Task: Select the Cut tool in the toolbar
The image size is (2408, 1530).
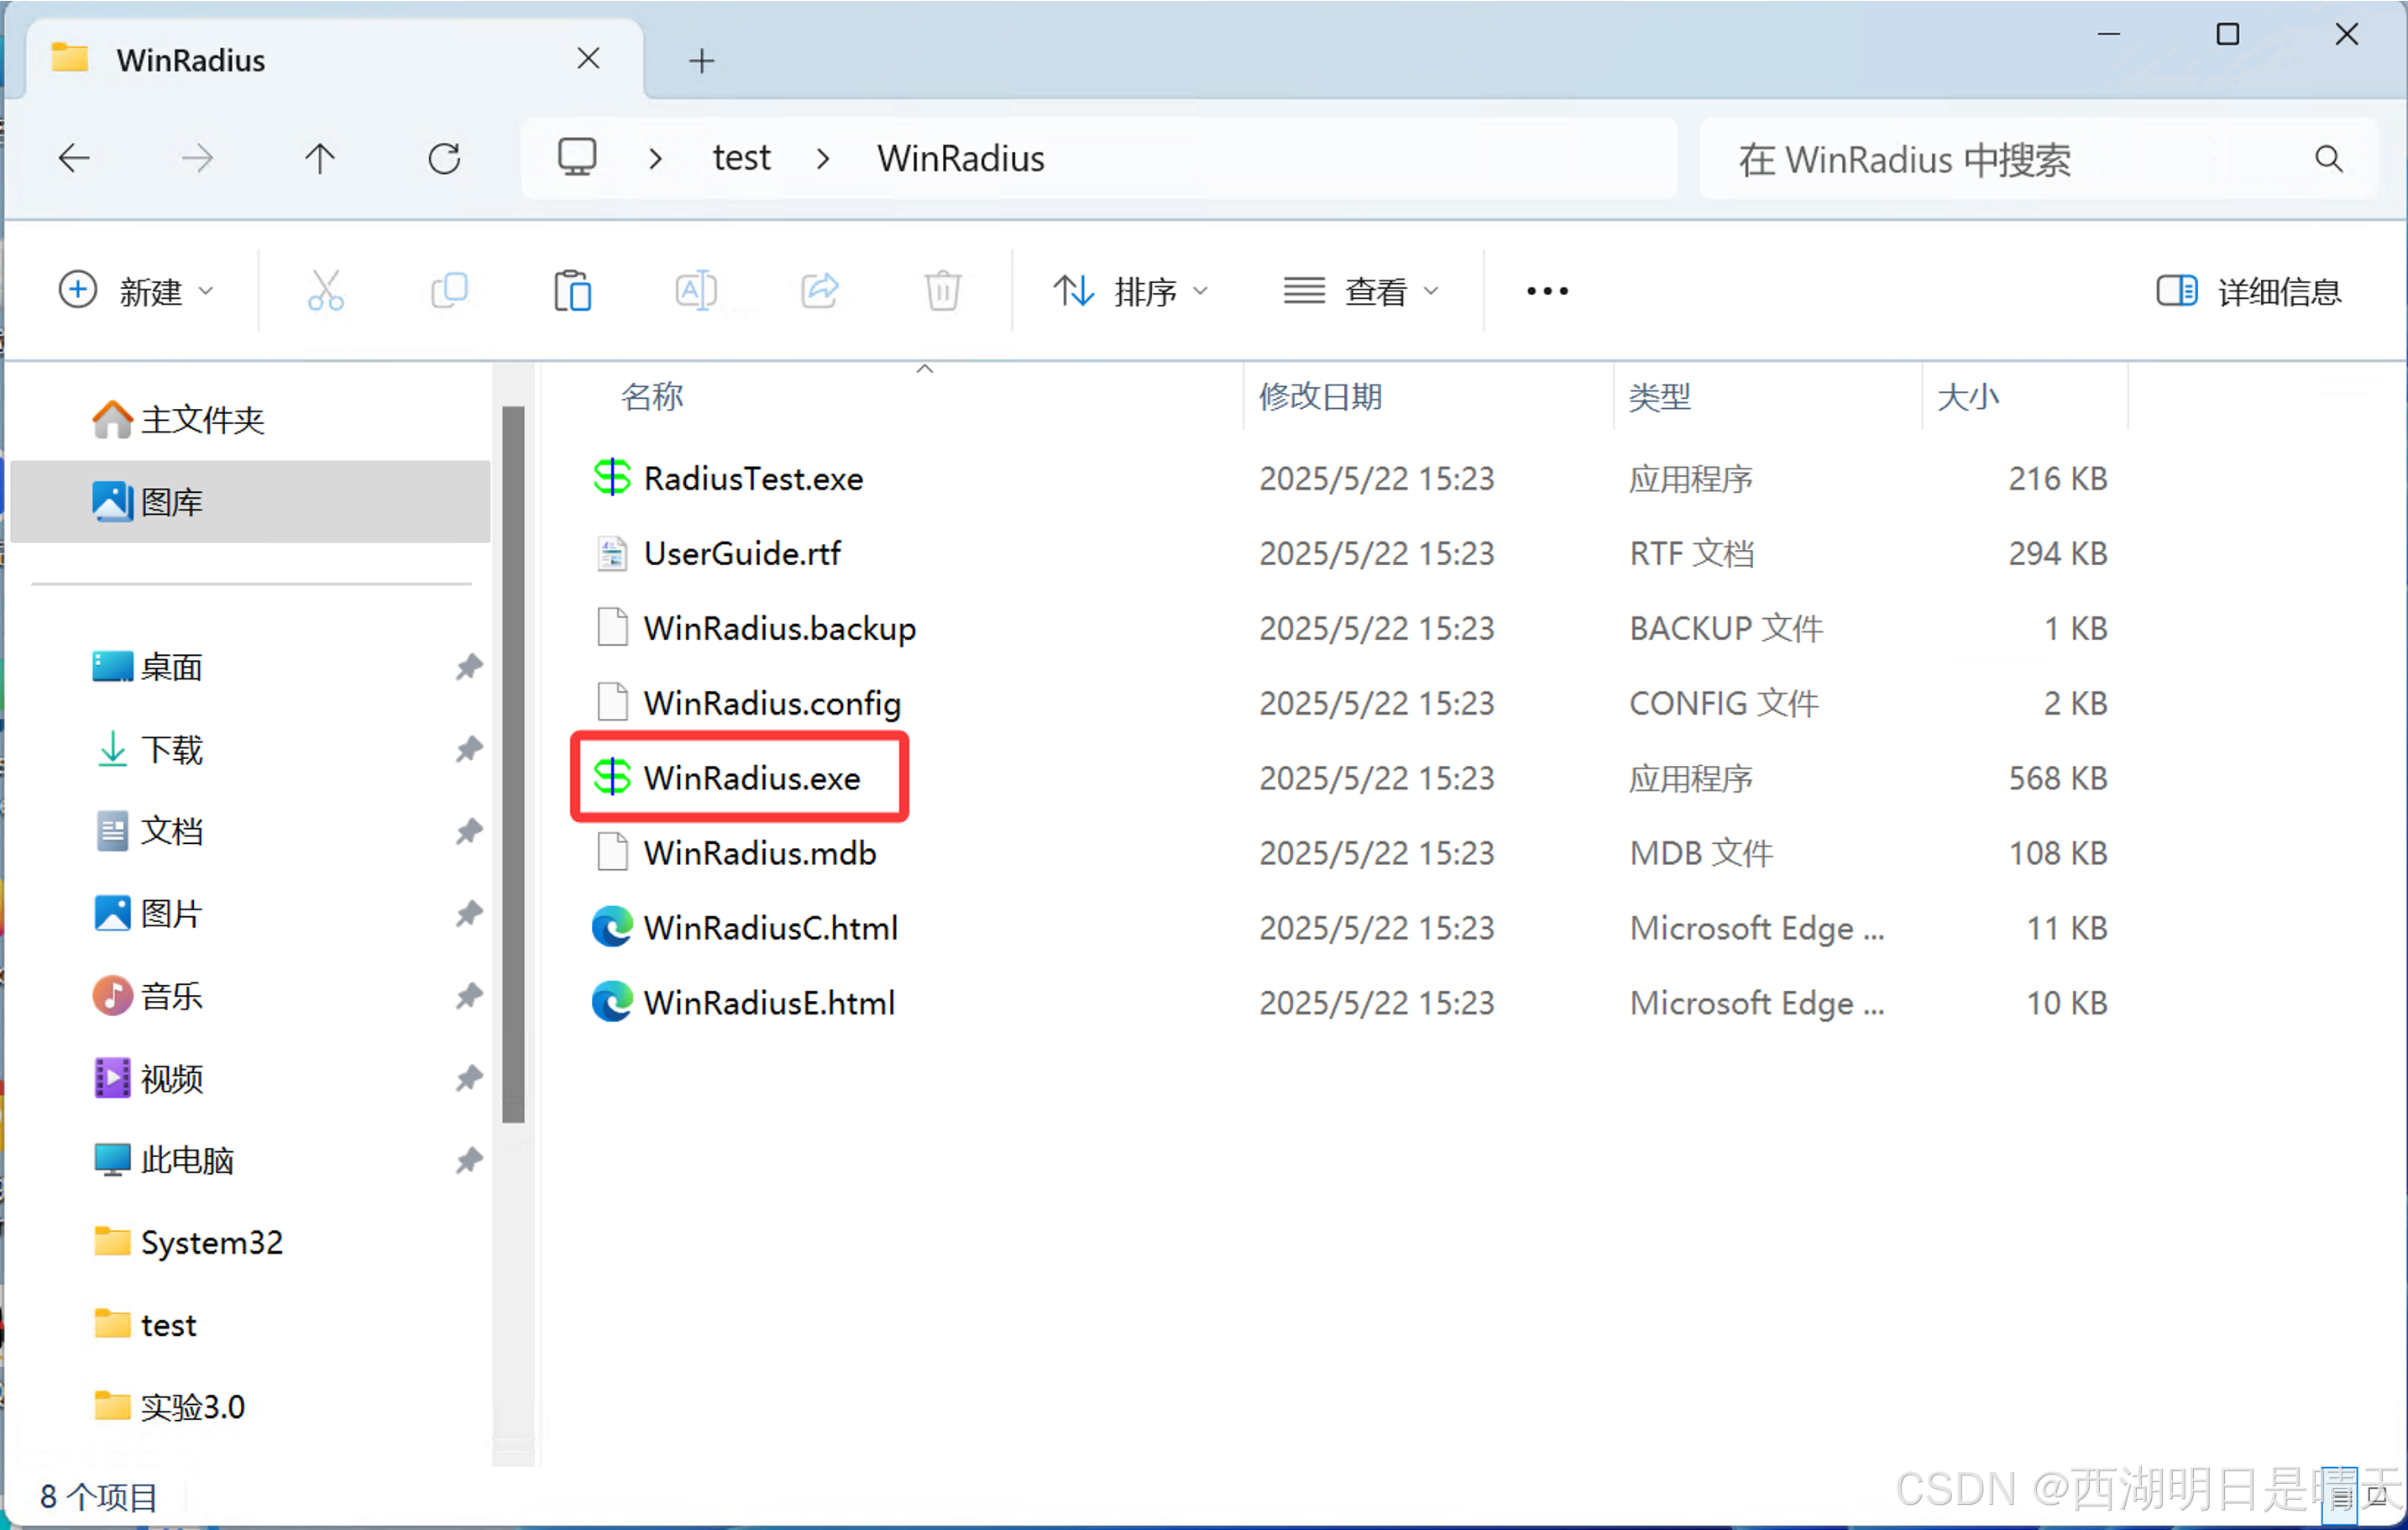Action: [x=326, y=290]
